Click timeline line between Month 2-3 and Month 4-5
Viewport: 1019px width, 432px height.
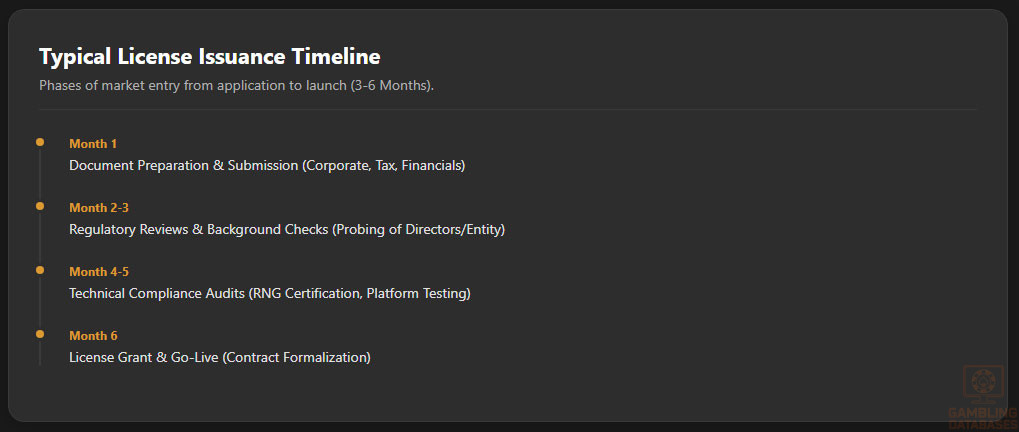[40, 239]
